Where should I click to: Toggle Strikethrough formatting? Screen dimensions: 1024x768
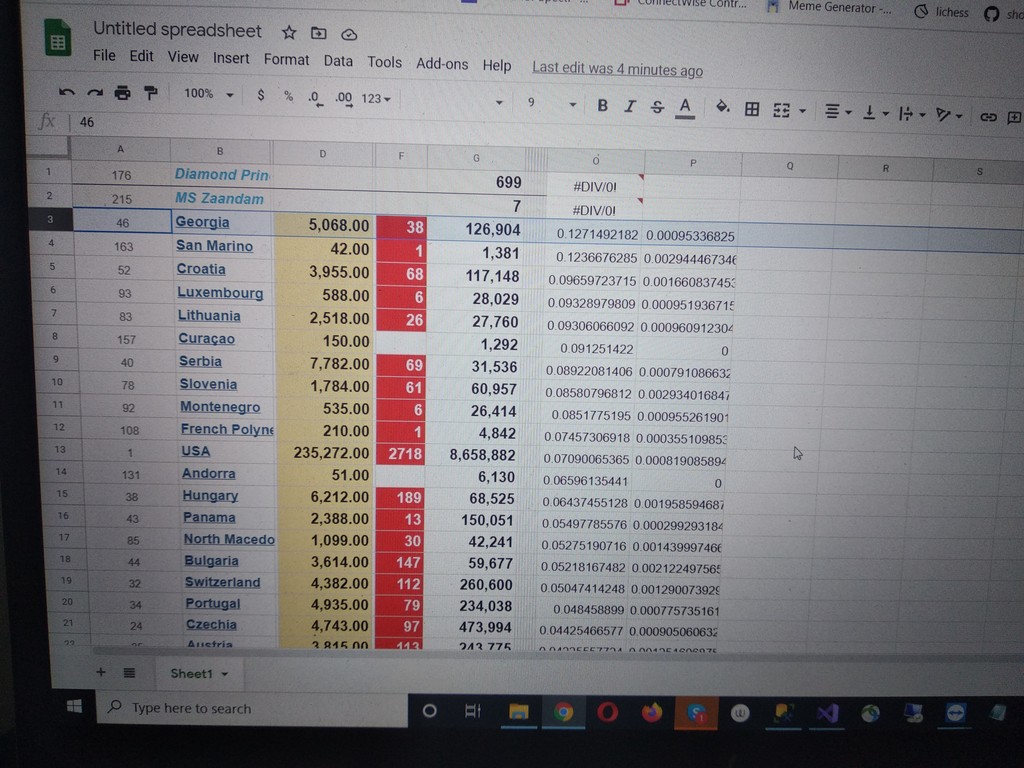657,107
